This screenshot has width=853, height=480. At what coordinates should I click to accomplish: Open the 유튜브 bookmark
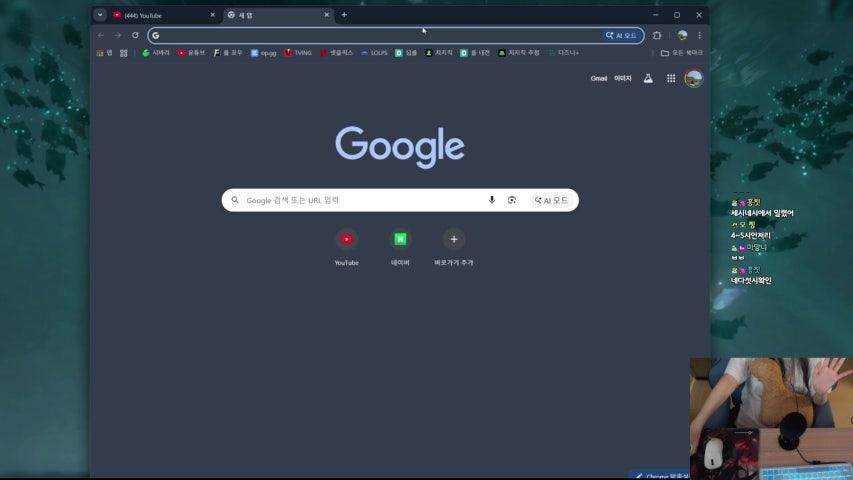(191, 53)
